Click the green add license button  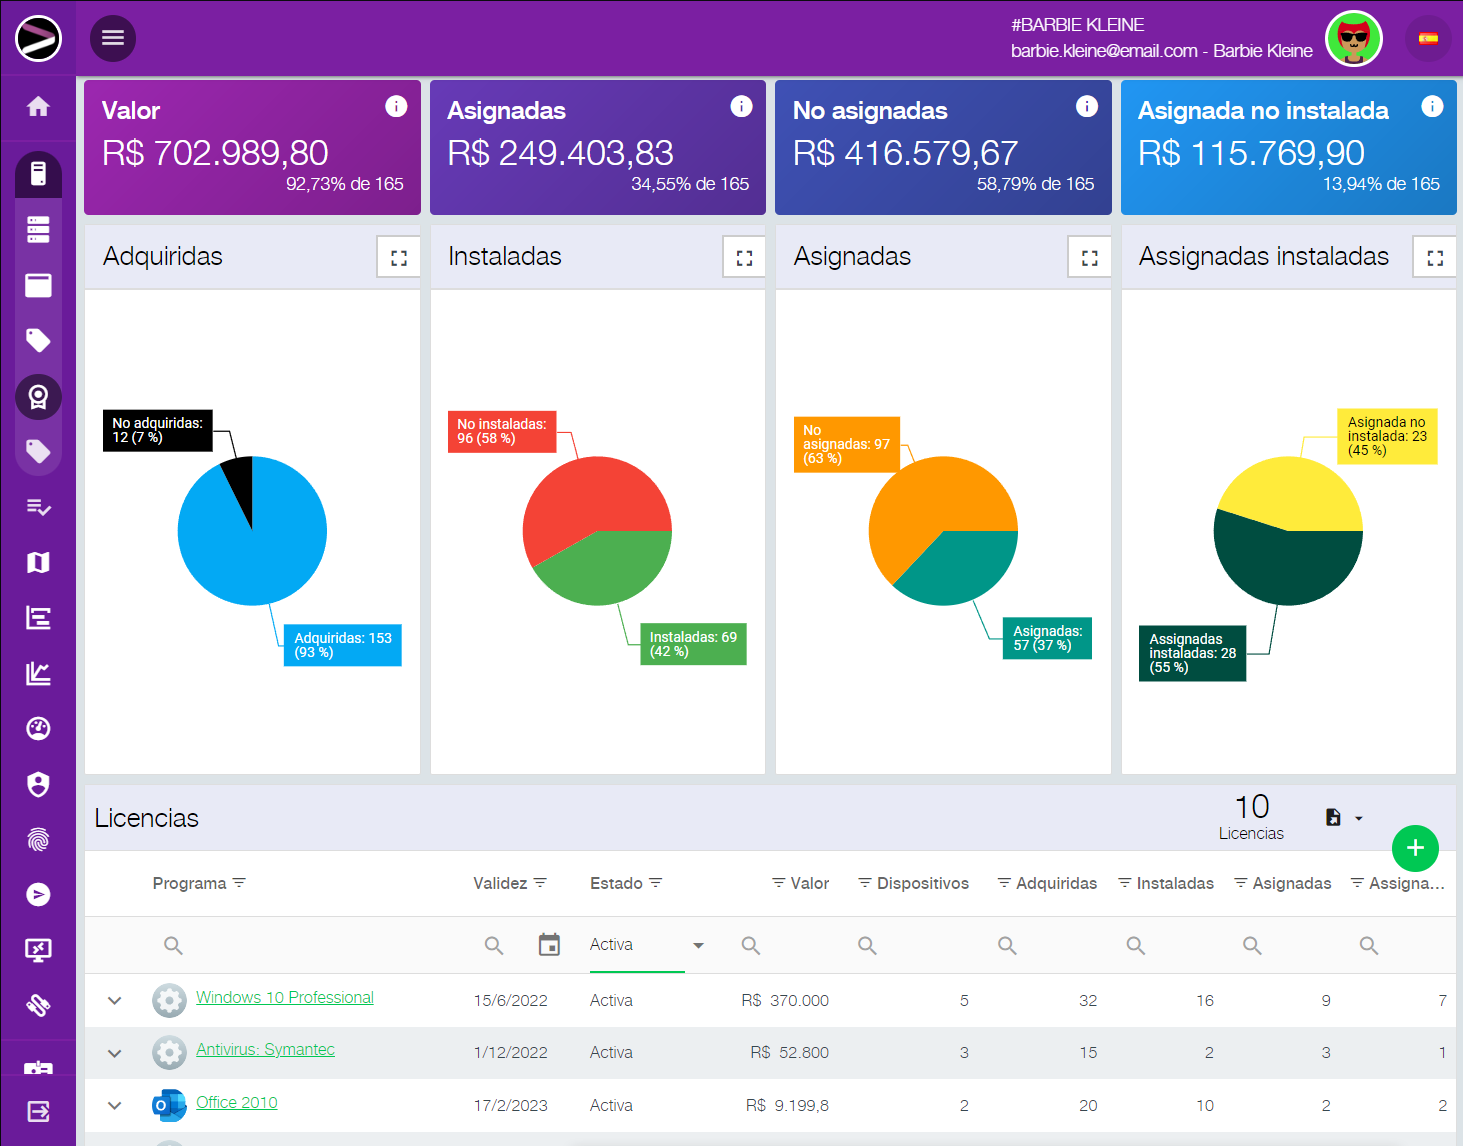tap(1415, 848)
